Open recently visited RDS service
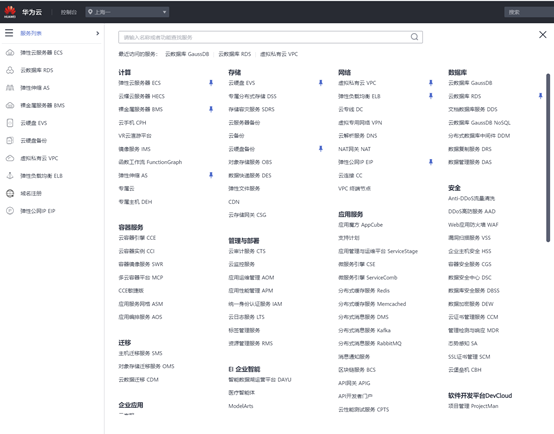 click(x=235, y=54)
